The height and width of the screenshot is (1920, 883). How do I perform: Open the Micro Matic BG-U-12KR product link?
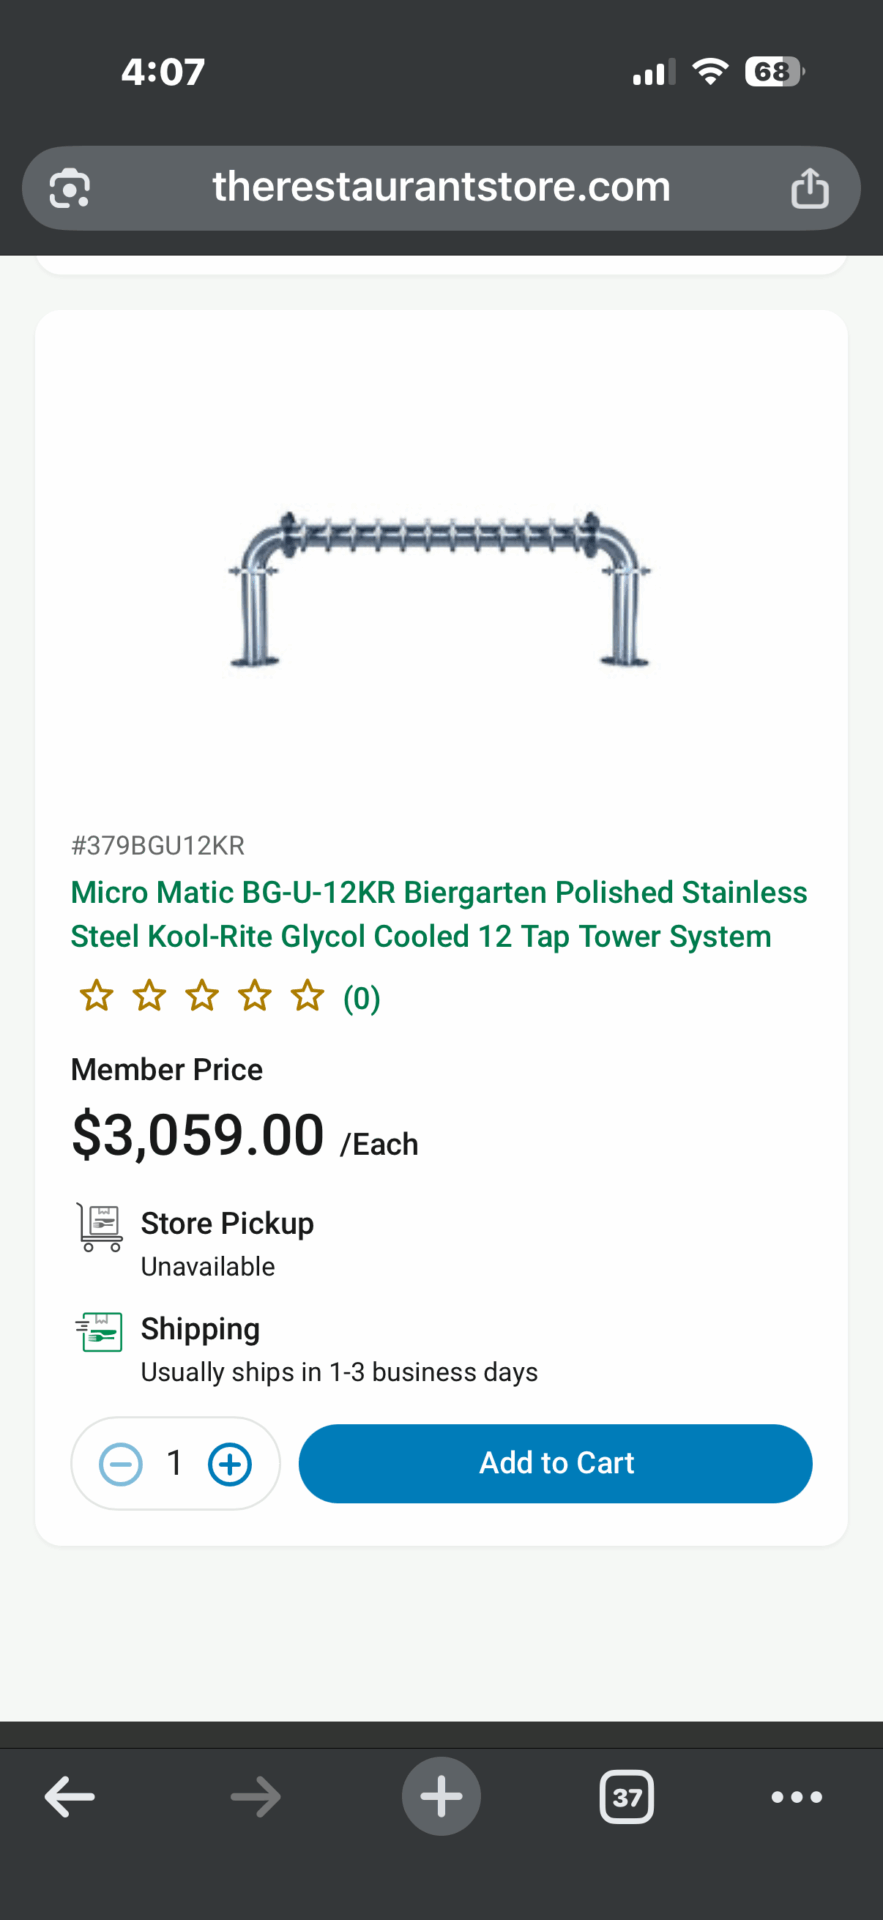click(x=438, y=914)
